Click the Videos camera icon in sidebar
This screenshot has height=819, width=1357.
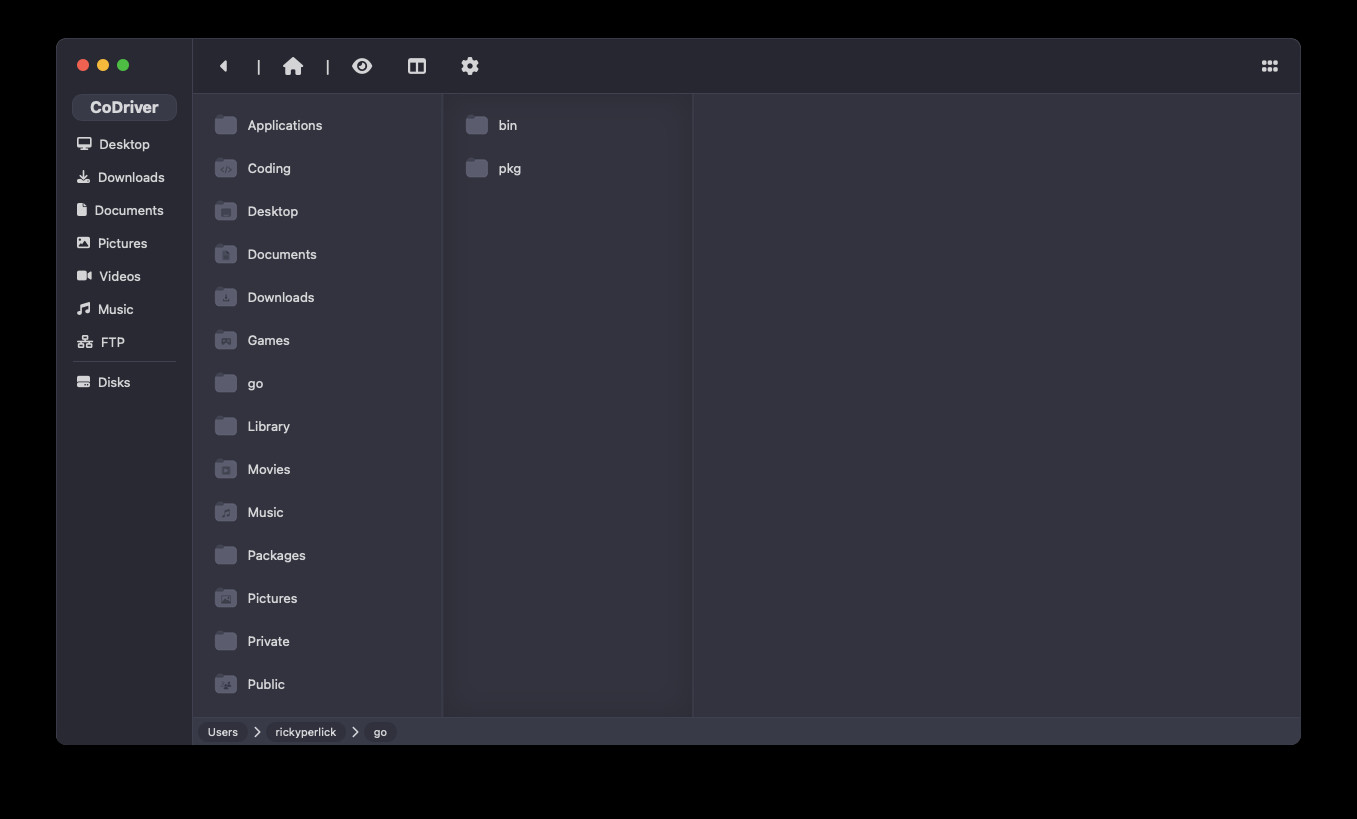click(84, 276)
